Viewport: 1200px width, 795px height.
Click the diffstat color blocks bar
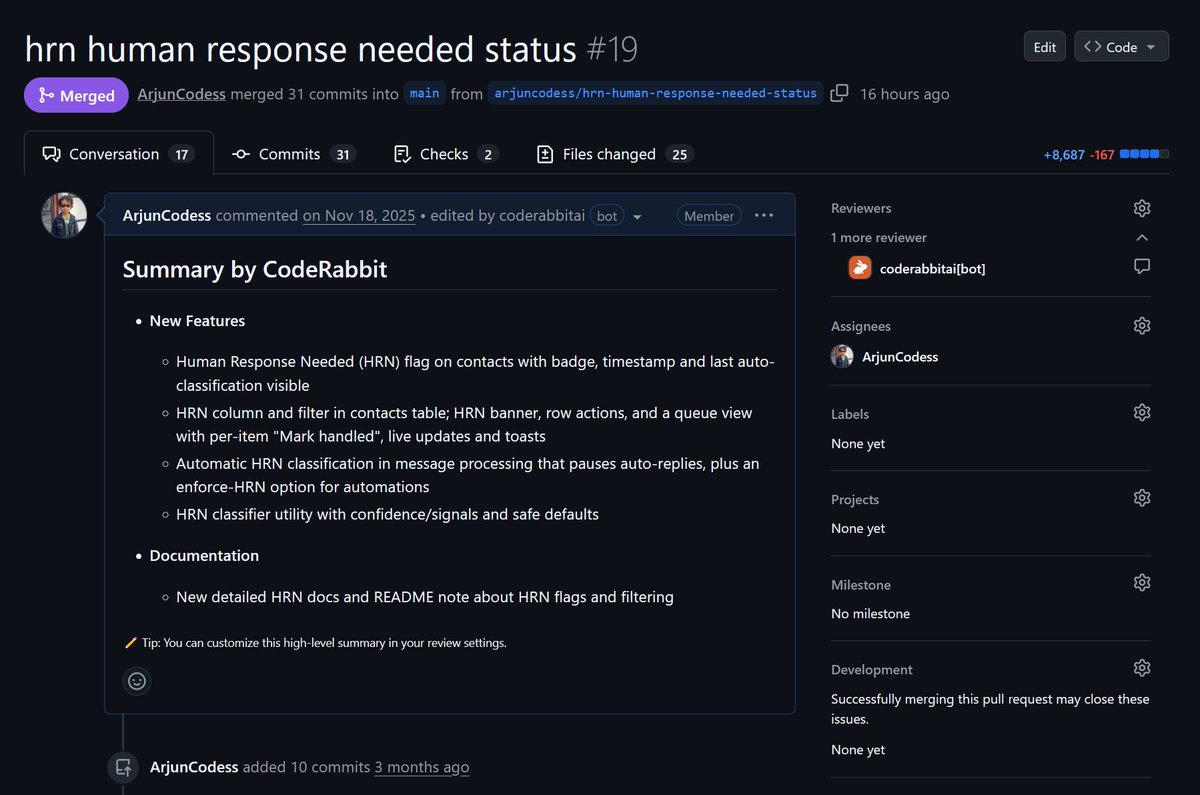click(x=1145, y=154)
